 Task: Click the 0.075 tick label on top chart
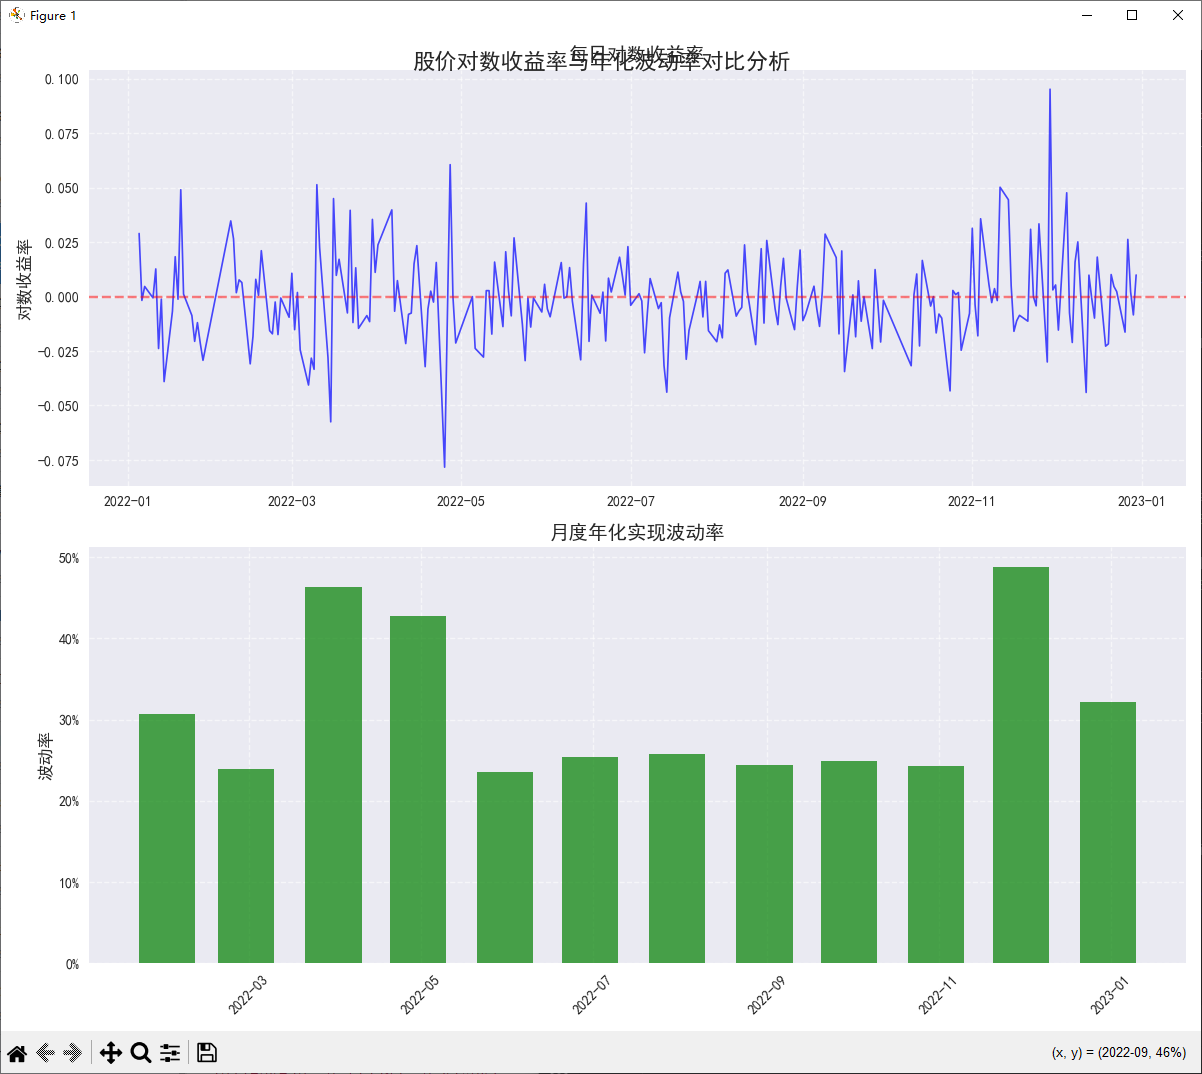point(61,134)
